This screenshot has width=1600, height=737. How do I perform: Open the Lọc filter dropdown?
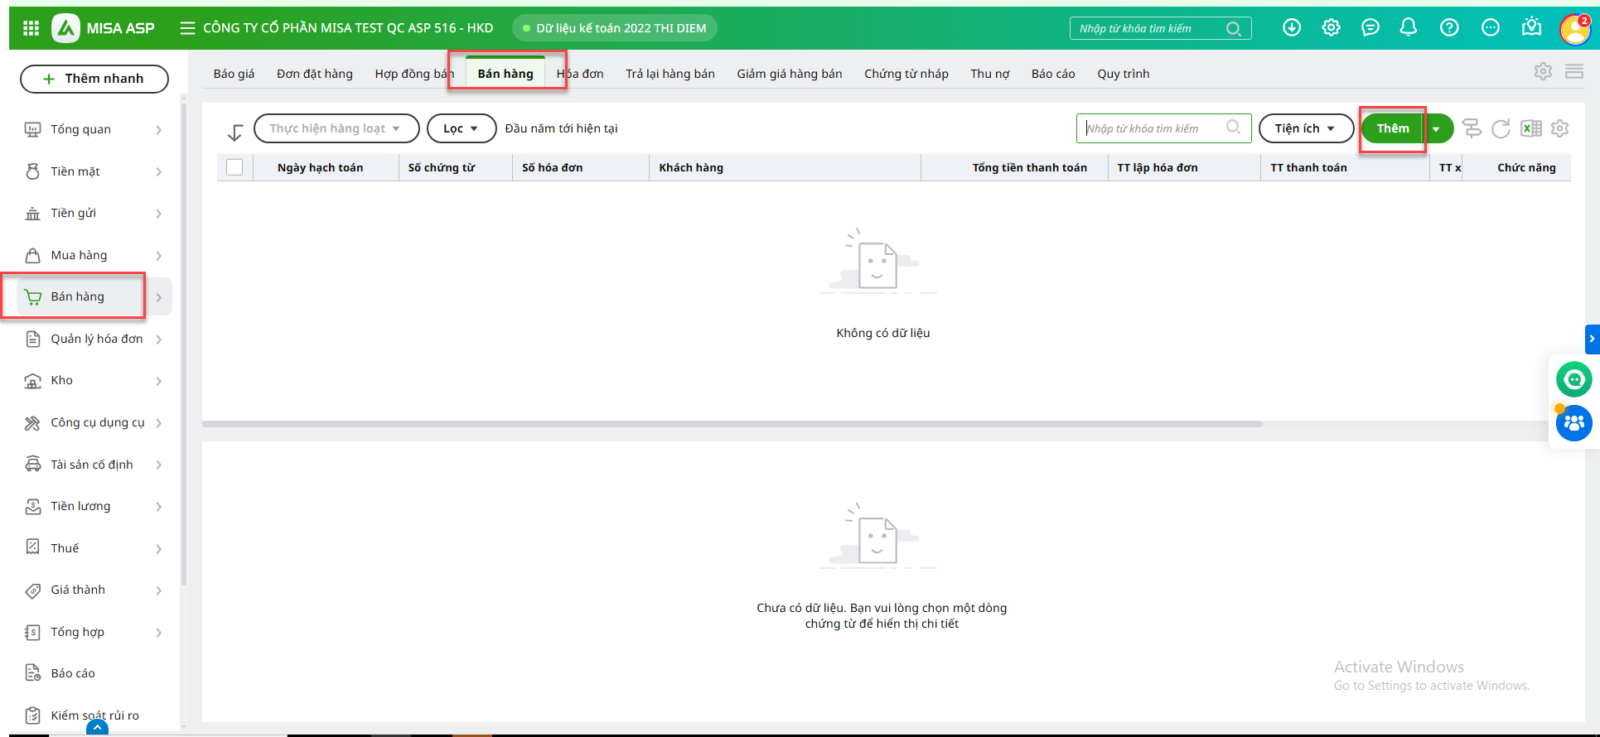tap(461, 128)
